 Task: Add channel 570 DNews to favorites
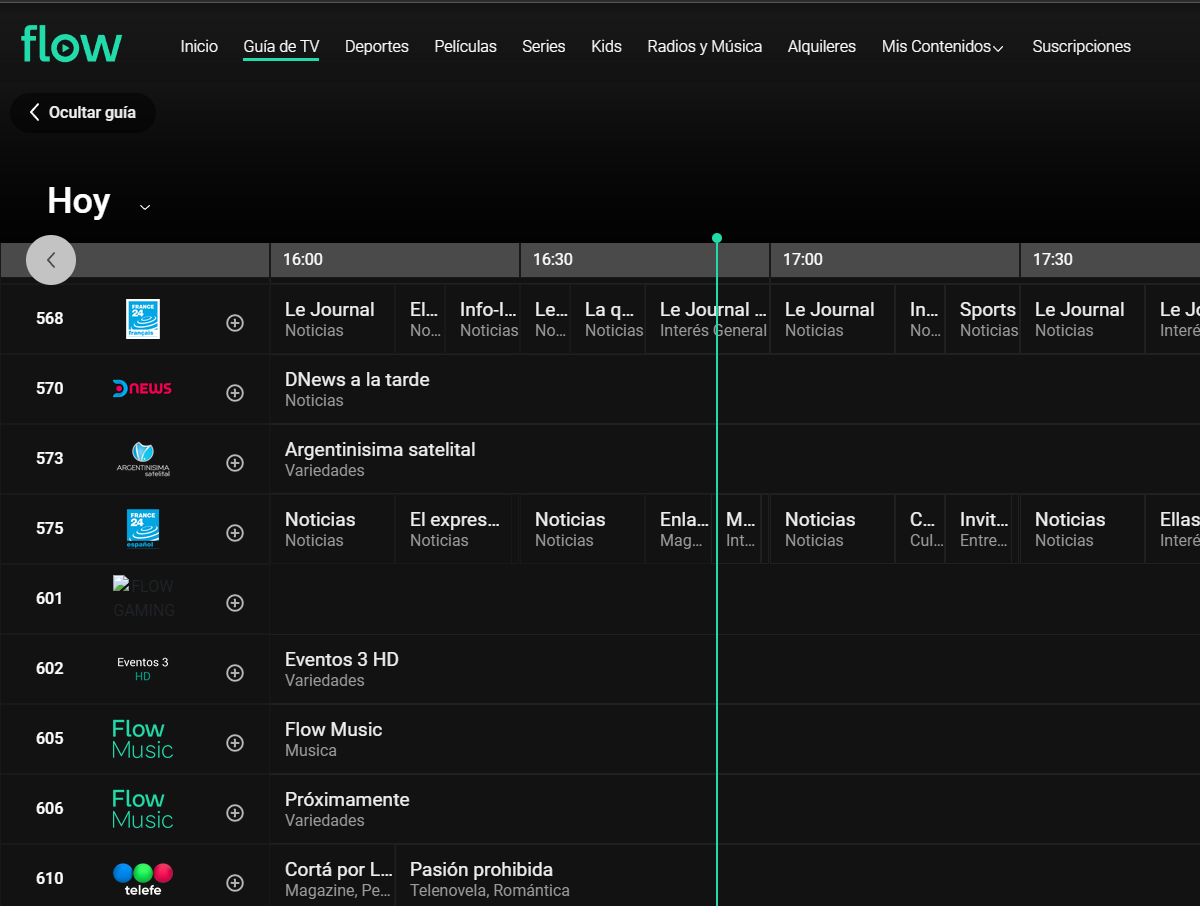pyautogui.click(x=235, y=393)
